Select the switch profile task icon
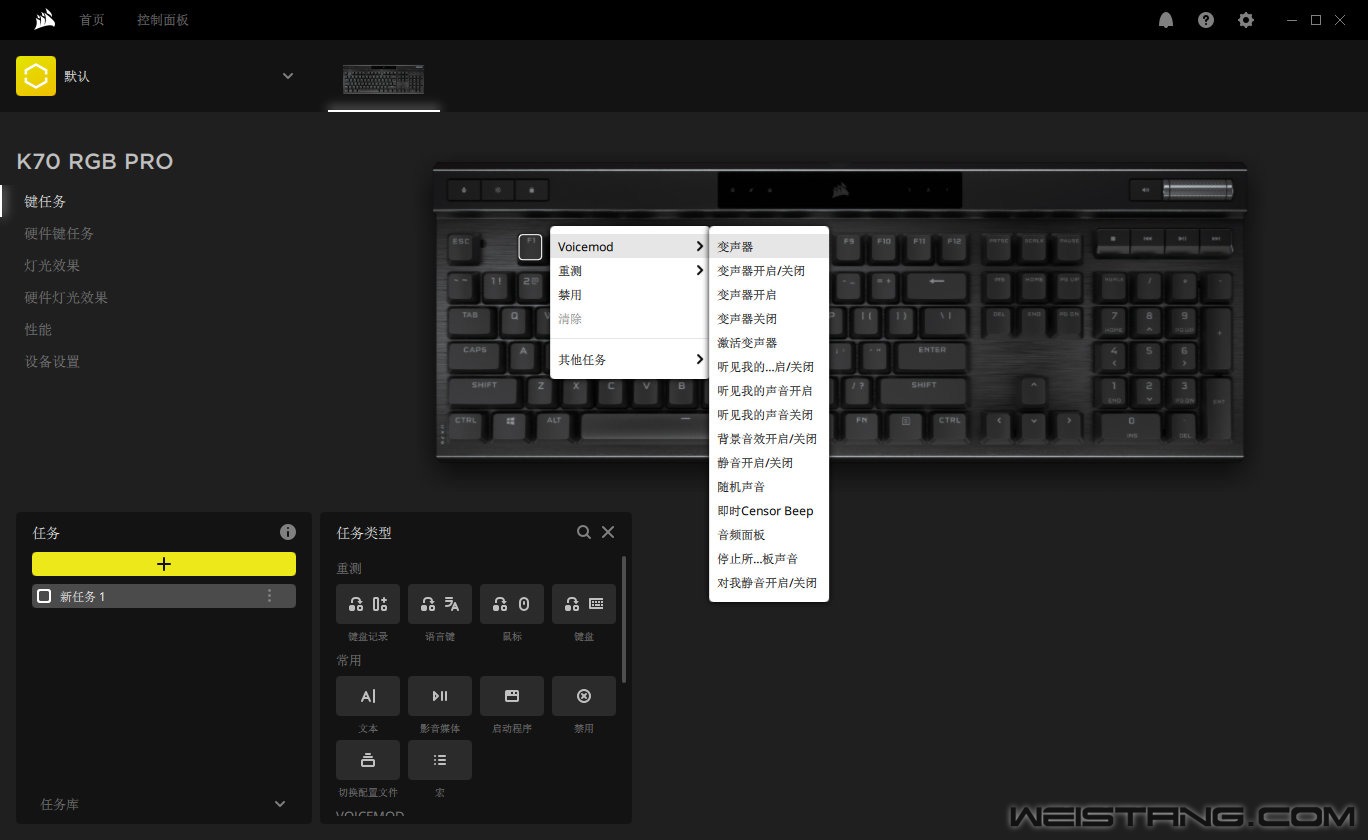Viewport: 1368px width, 840px height. coord(368,760)
